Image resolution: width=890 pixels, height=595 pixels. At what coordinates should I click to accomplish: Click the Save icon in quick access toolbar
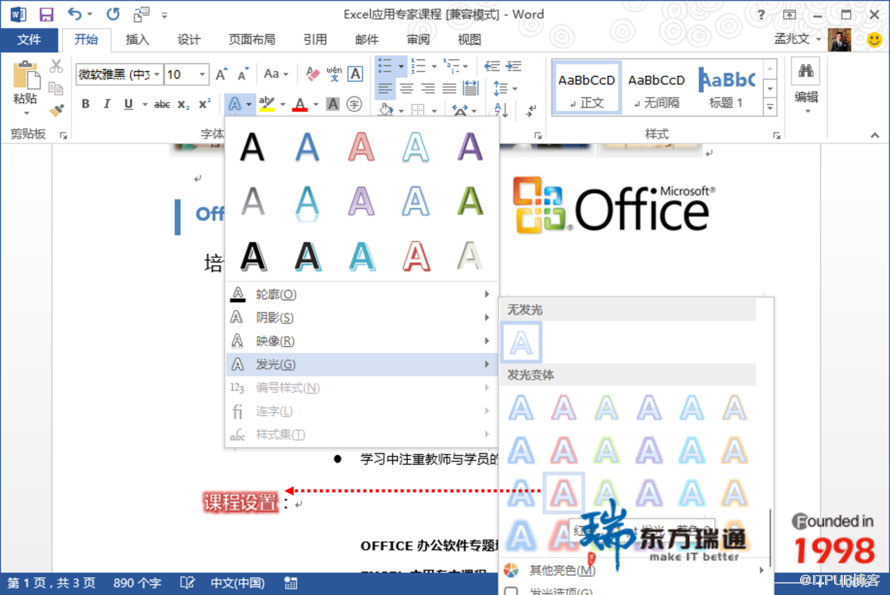coord(46,14)
